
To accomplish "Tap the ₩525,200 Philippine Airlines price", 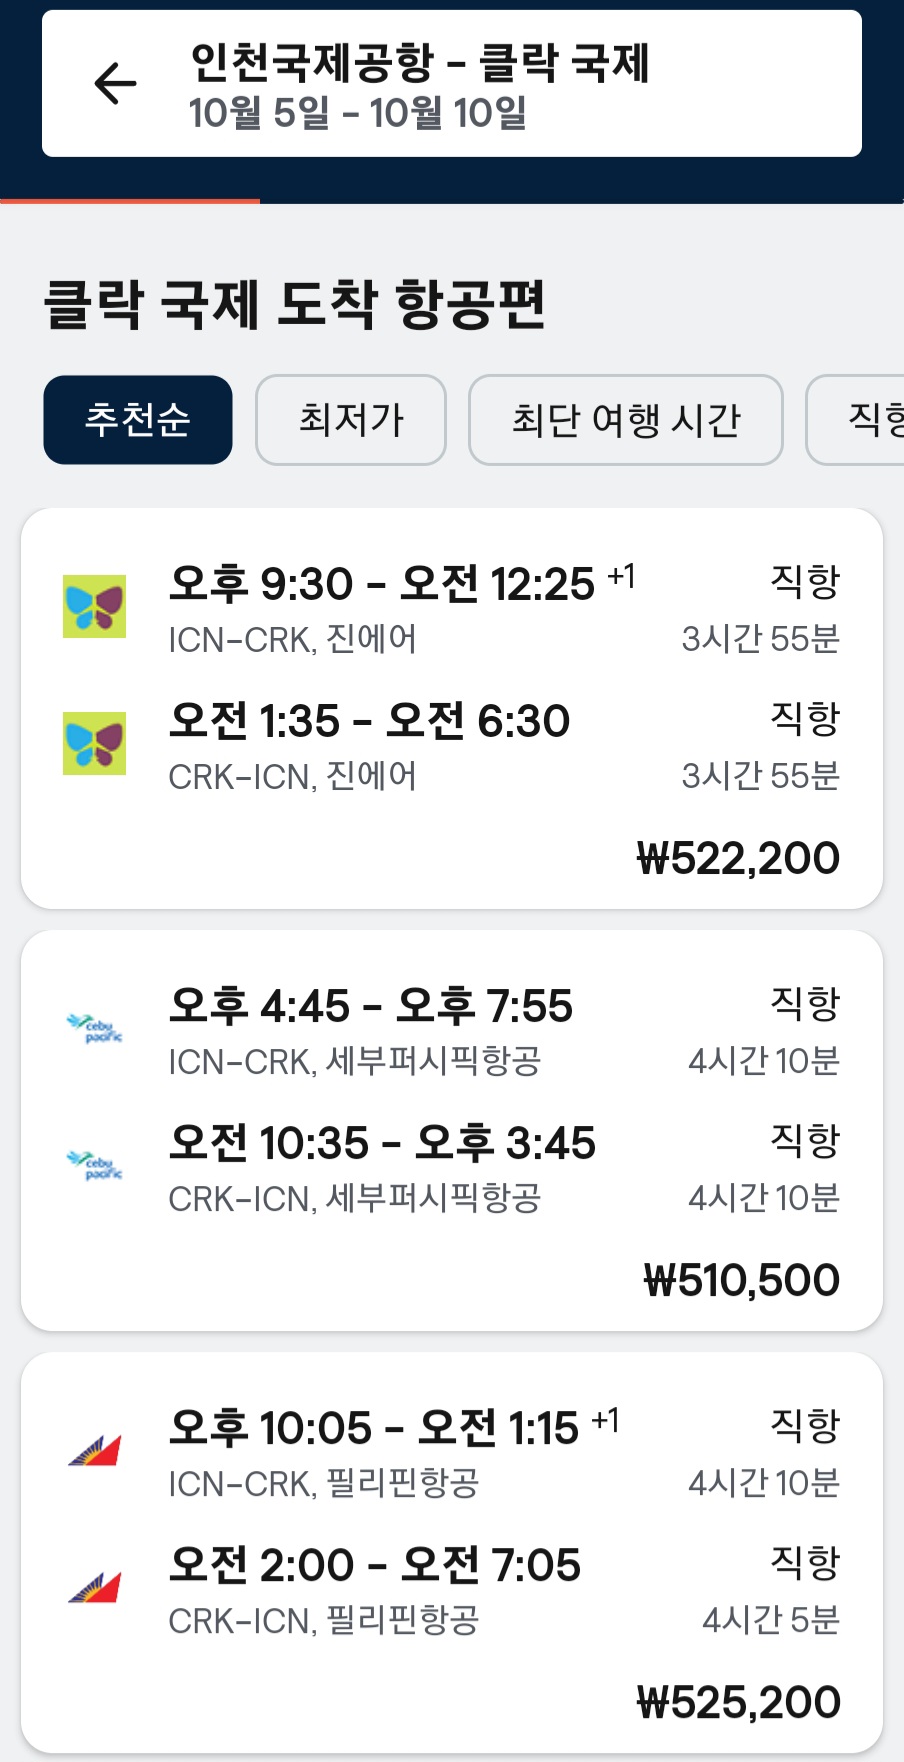I will click(x=738, y=1702).
